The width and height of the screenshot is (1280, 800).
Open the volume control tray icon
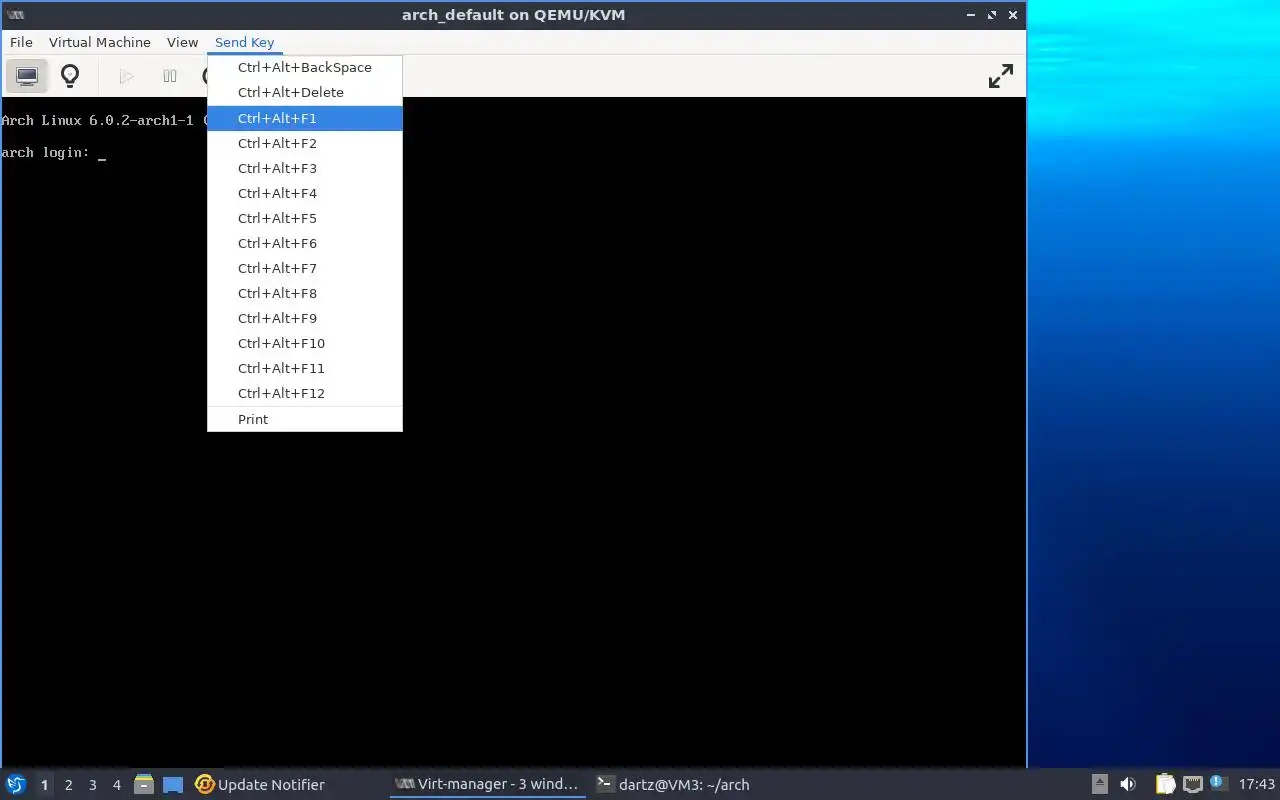(x=1128, y=784)
